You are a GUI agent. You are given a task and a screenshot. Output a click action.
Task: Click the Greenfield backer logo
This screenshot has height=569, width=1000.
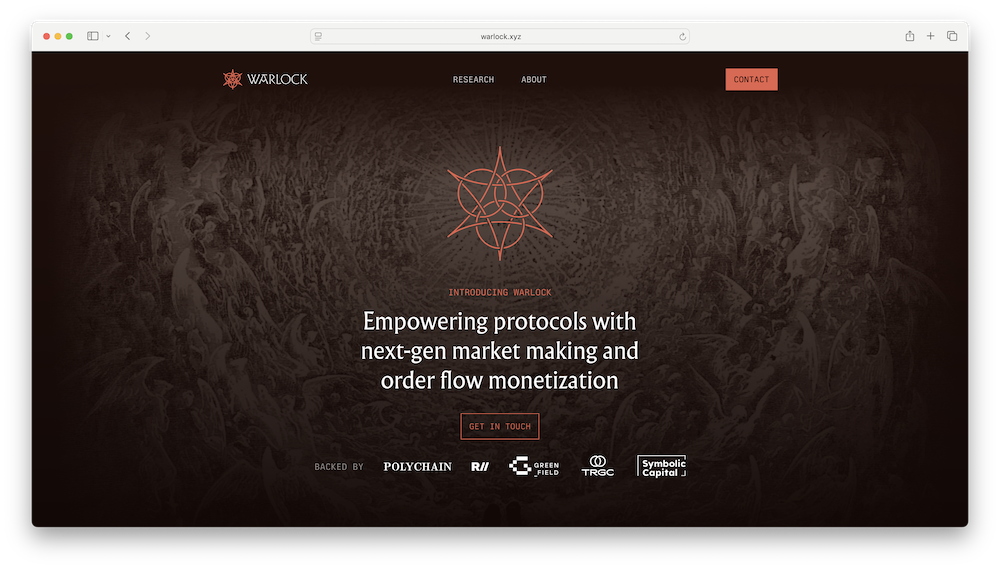coord(534,466)
